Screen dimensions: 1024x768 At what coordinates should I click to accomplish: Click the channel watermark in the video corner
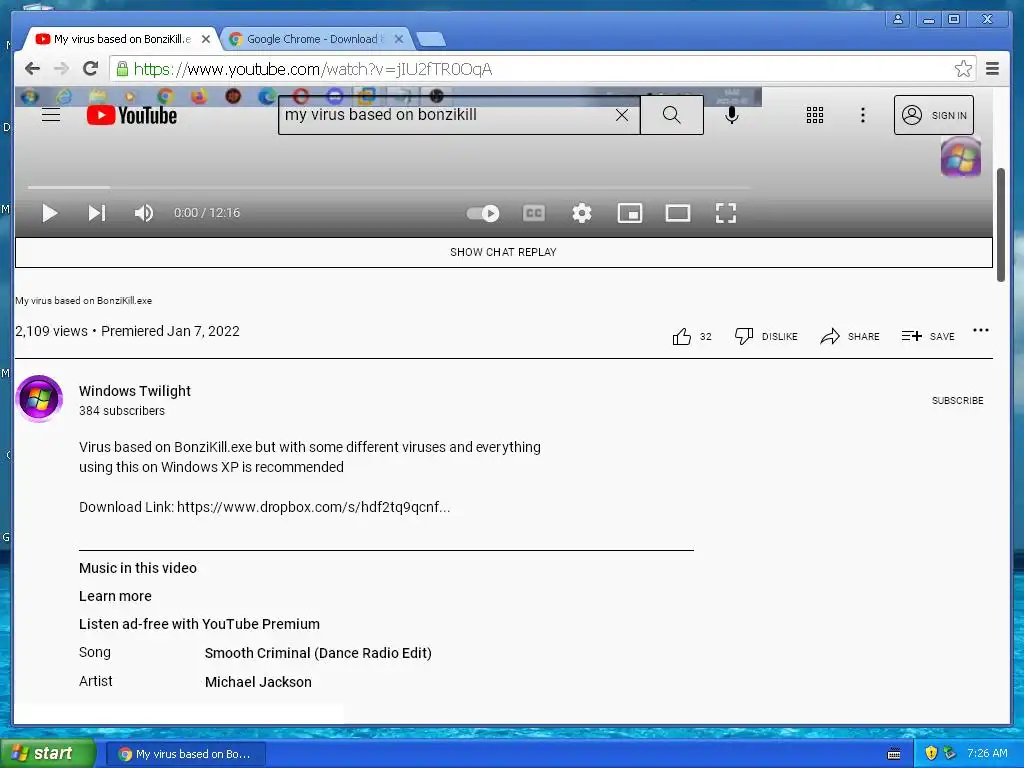(961, 157)
